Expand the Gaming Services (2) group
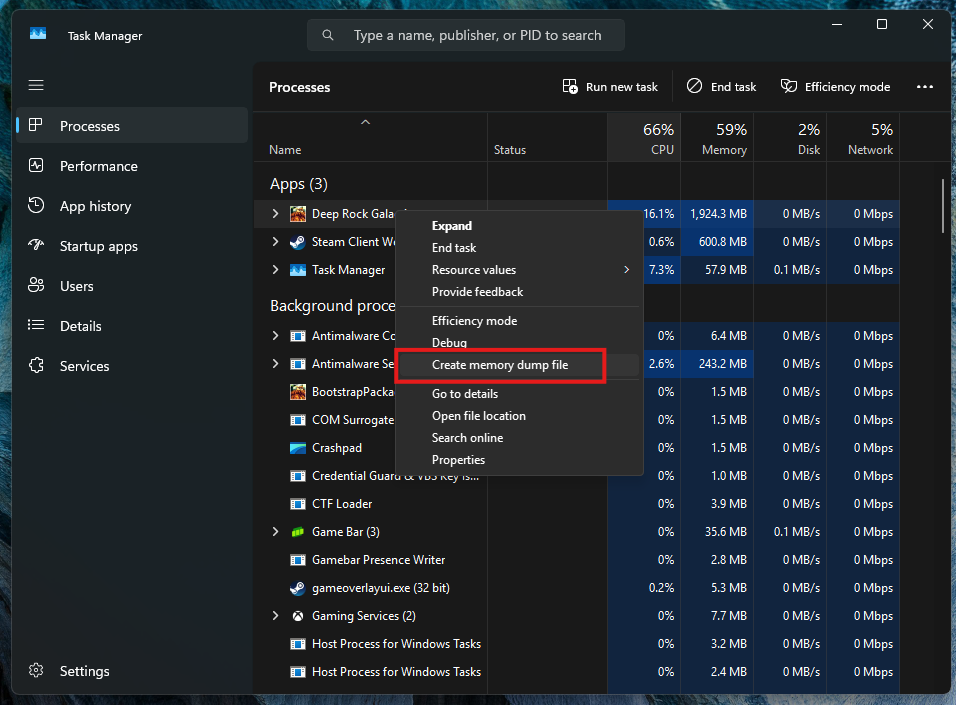956x705 pixels. coord(276,616)
